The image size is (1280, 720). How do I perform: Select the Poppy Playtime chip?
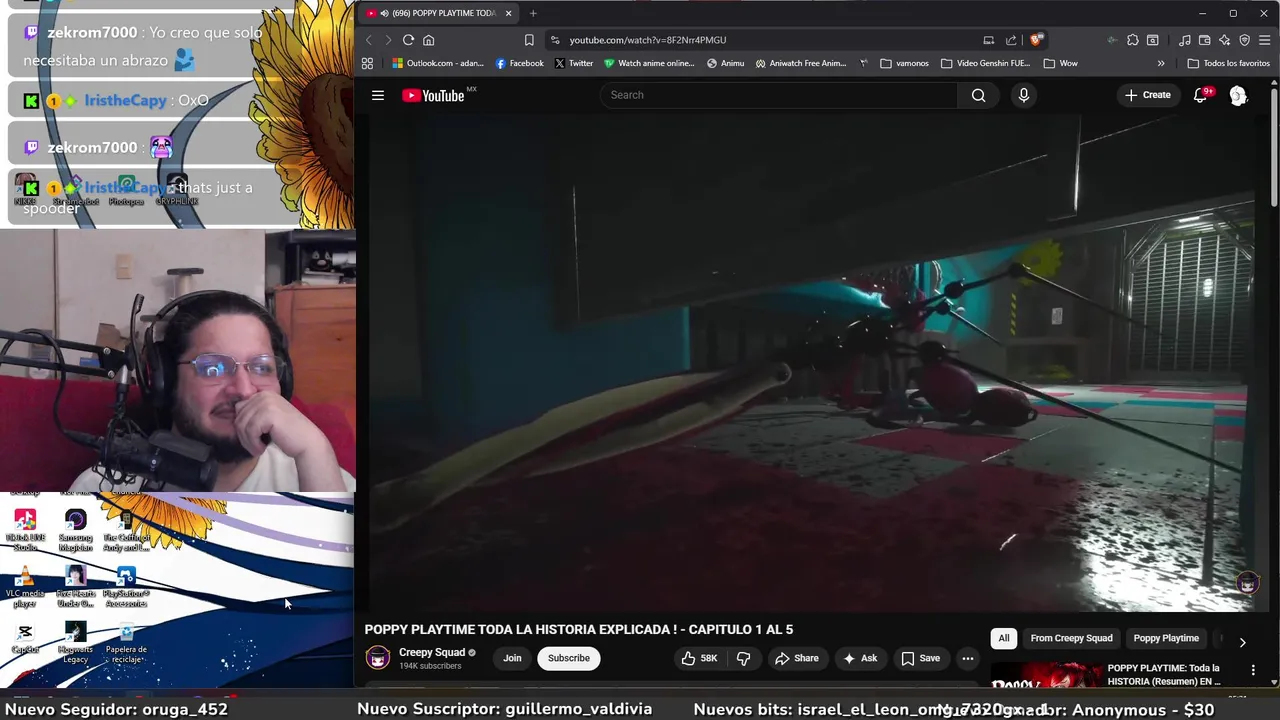point(1166,638)
